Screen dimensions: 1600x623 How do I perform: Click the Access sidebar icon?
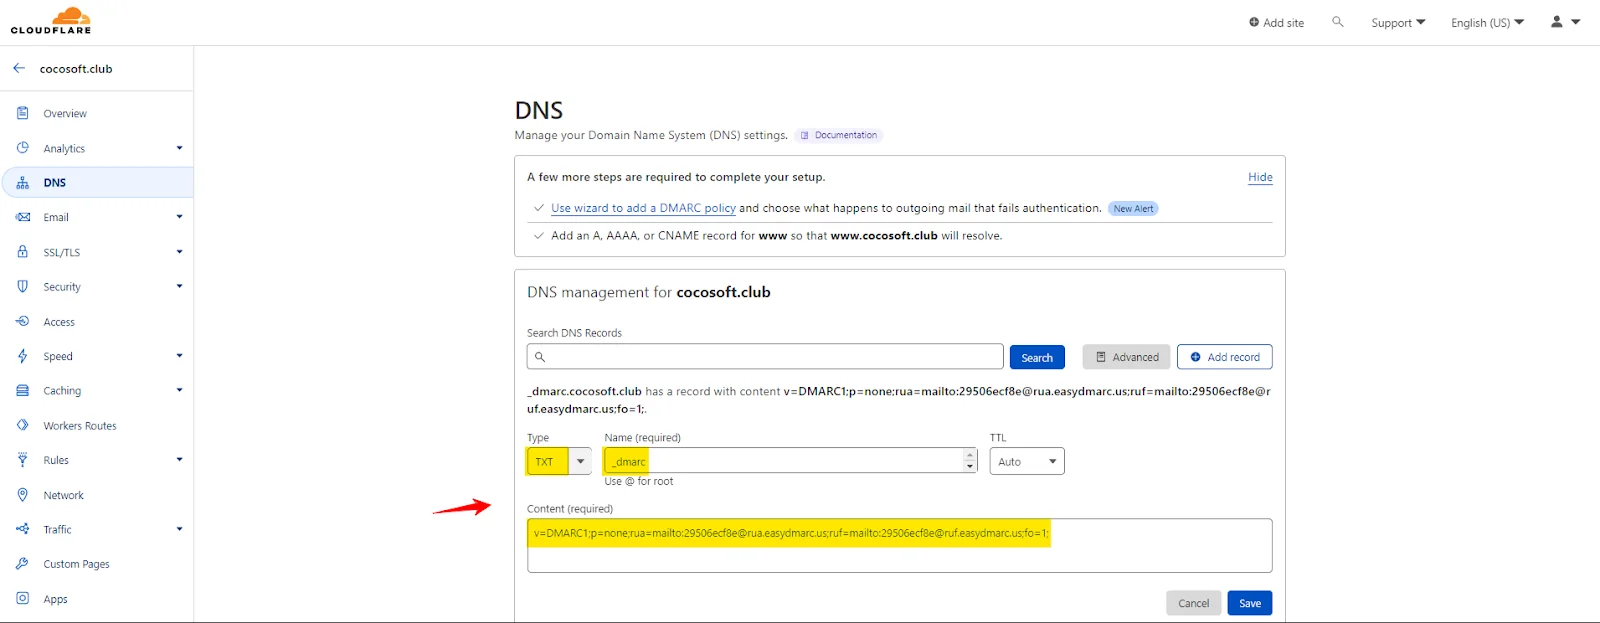point(23,321)
